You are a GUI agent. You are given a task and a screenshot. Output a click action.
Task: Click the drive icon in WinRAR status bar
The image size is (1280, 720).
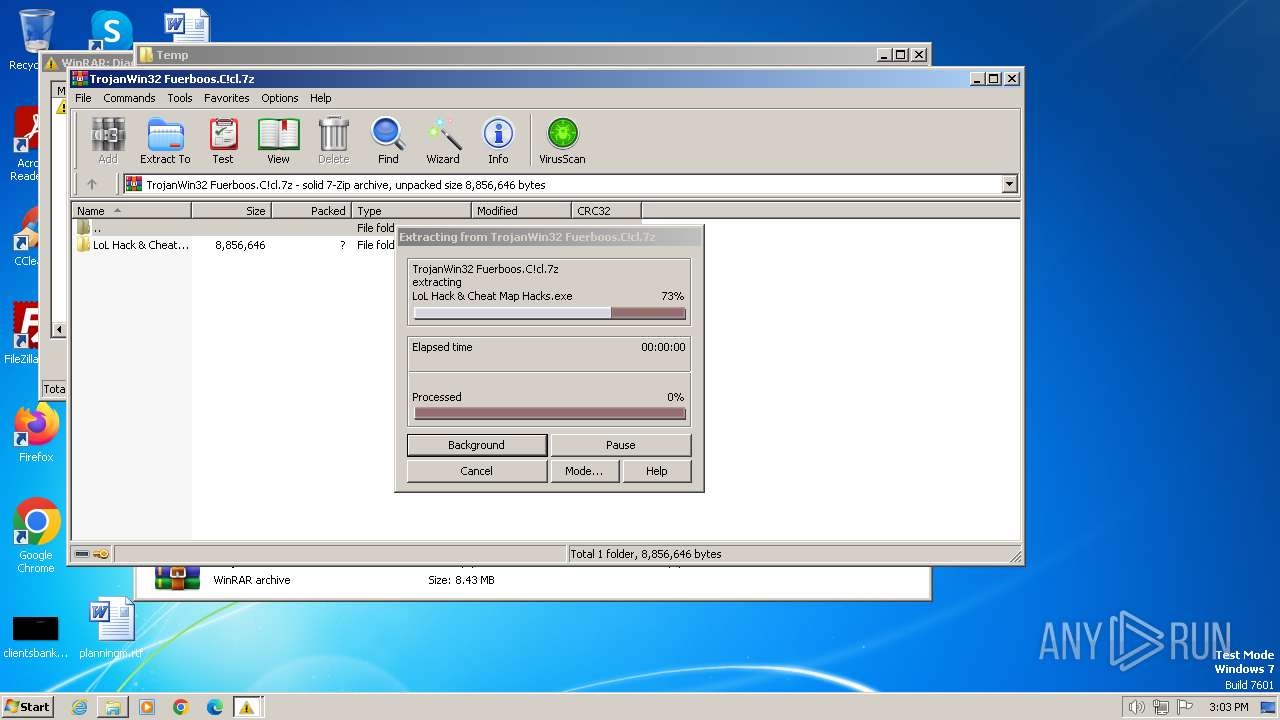point(82,554)
